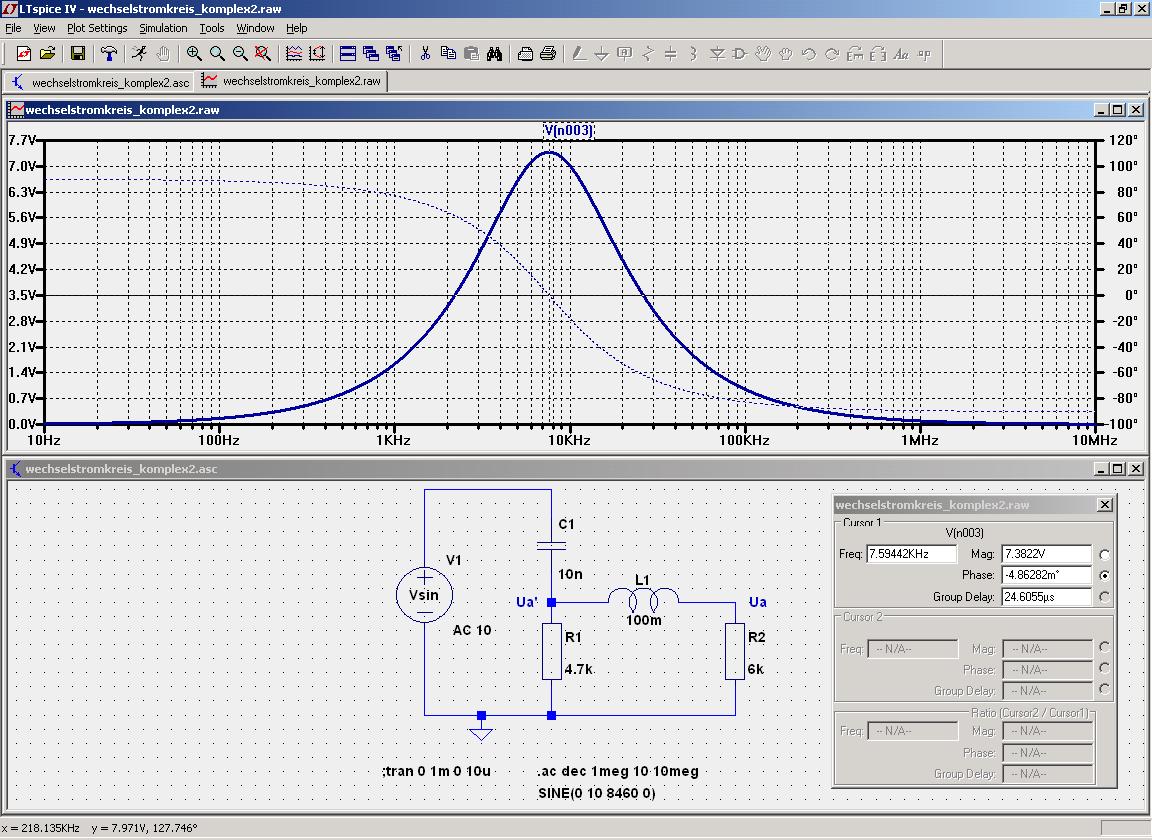Screen dimensions: 1152x840
Task: Close the cursor readout dialog
Action: coord(1104,505)
